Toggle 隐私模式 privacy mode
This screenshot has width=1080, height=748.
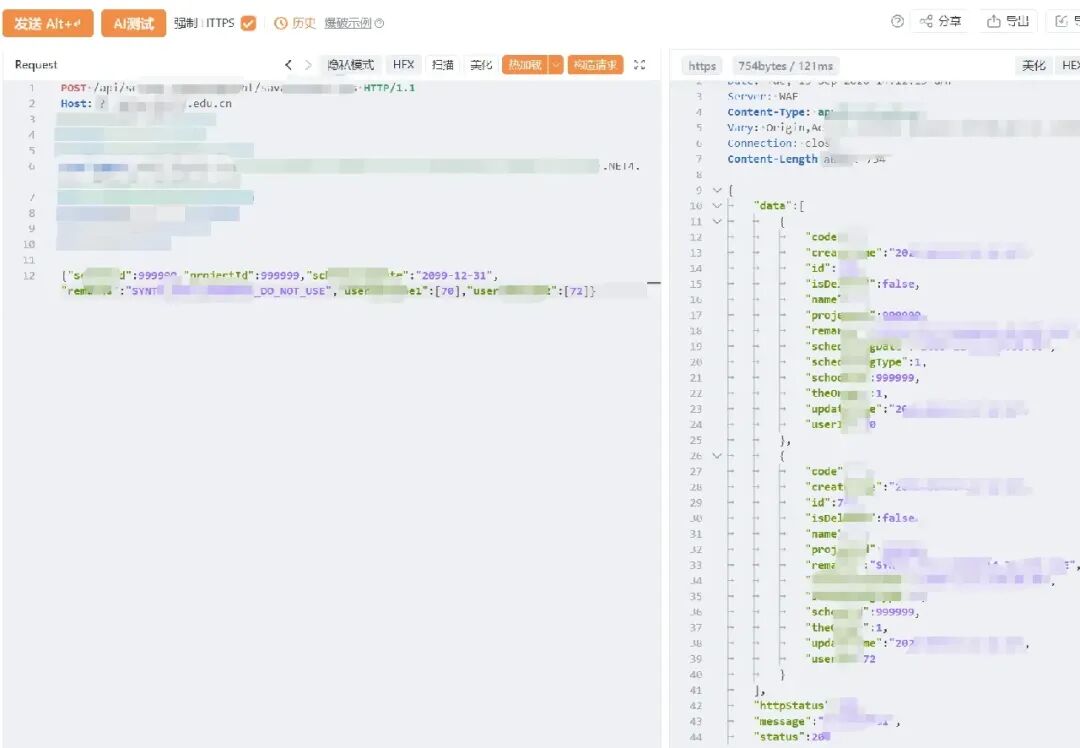click(351, 65)
